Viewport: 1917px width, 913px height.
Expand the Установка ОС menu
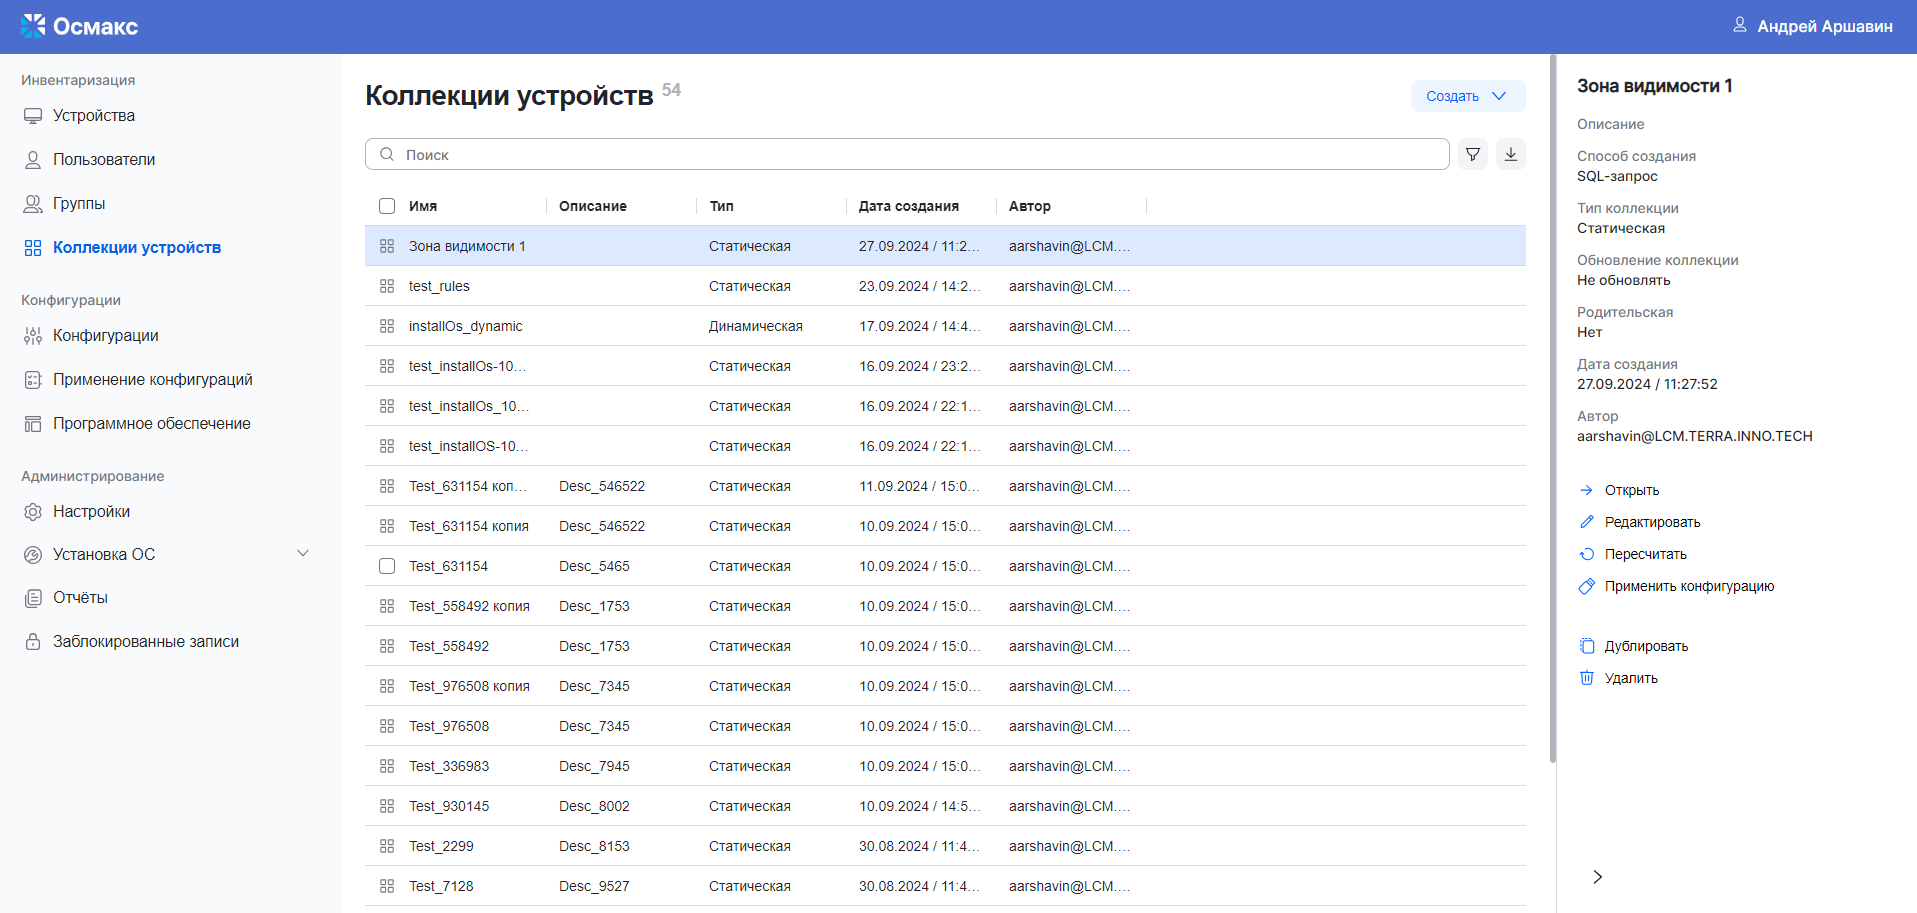tap(303, 554)
